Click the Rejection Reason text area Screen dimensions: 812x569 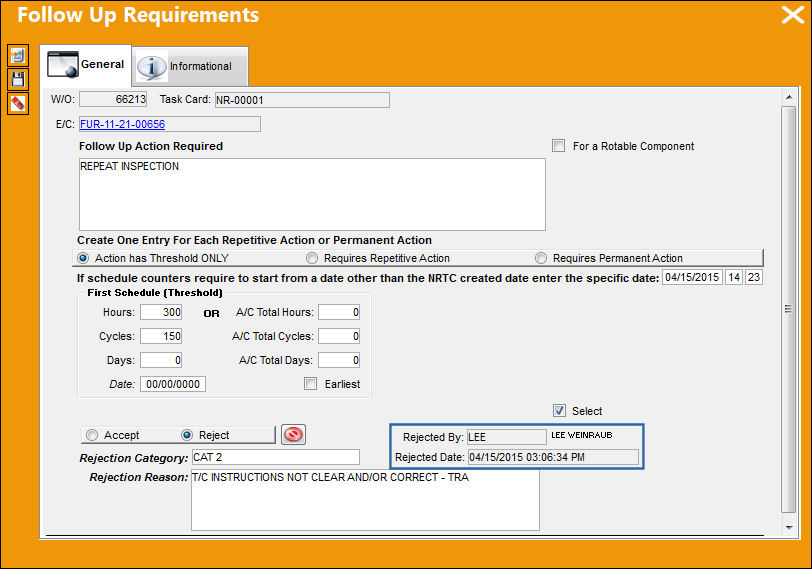click(x=365, y=500)
